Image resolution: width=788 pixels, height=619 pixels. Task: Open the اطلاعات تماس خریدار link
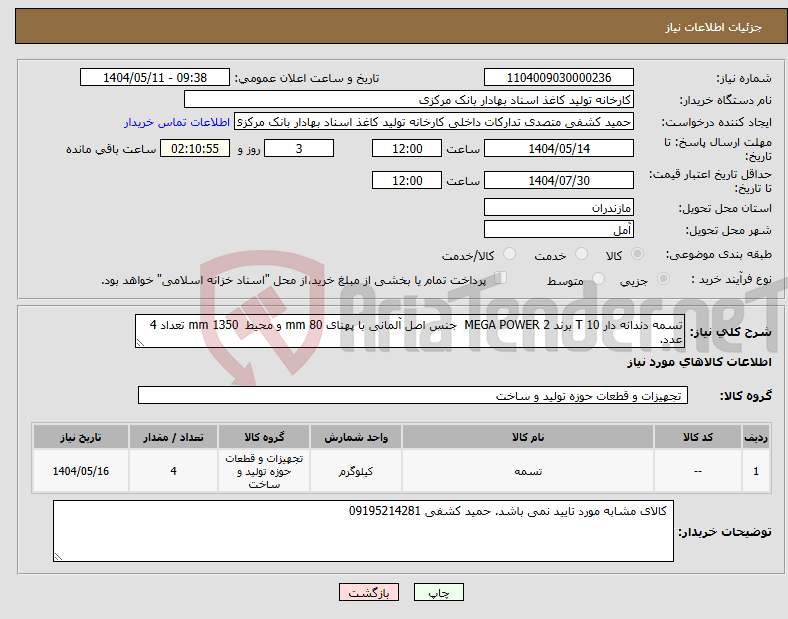(x=177, y=122)
